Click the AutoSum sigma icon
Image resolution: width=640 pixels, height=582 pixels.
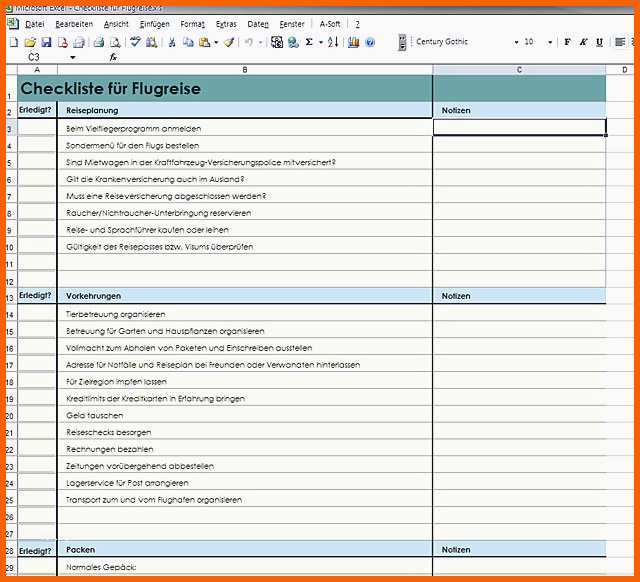pyautogui.click(x=309, y=43)
